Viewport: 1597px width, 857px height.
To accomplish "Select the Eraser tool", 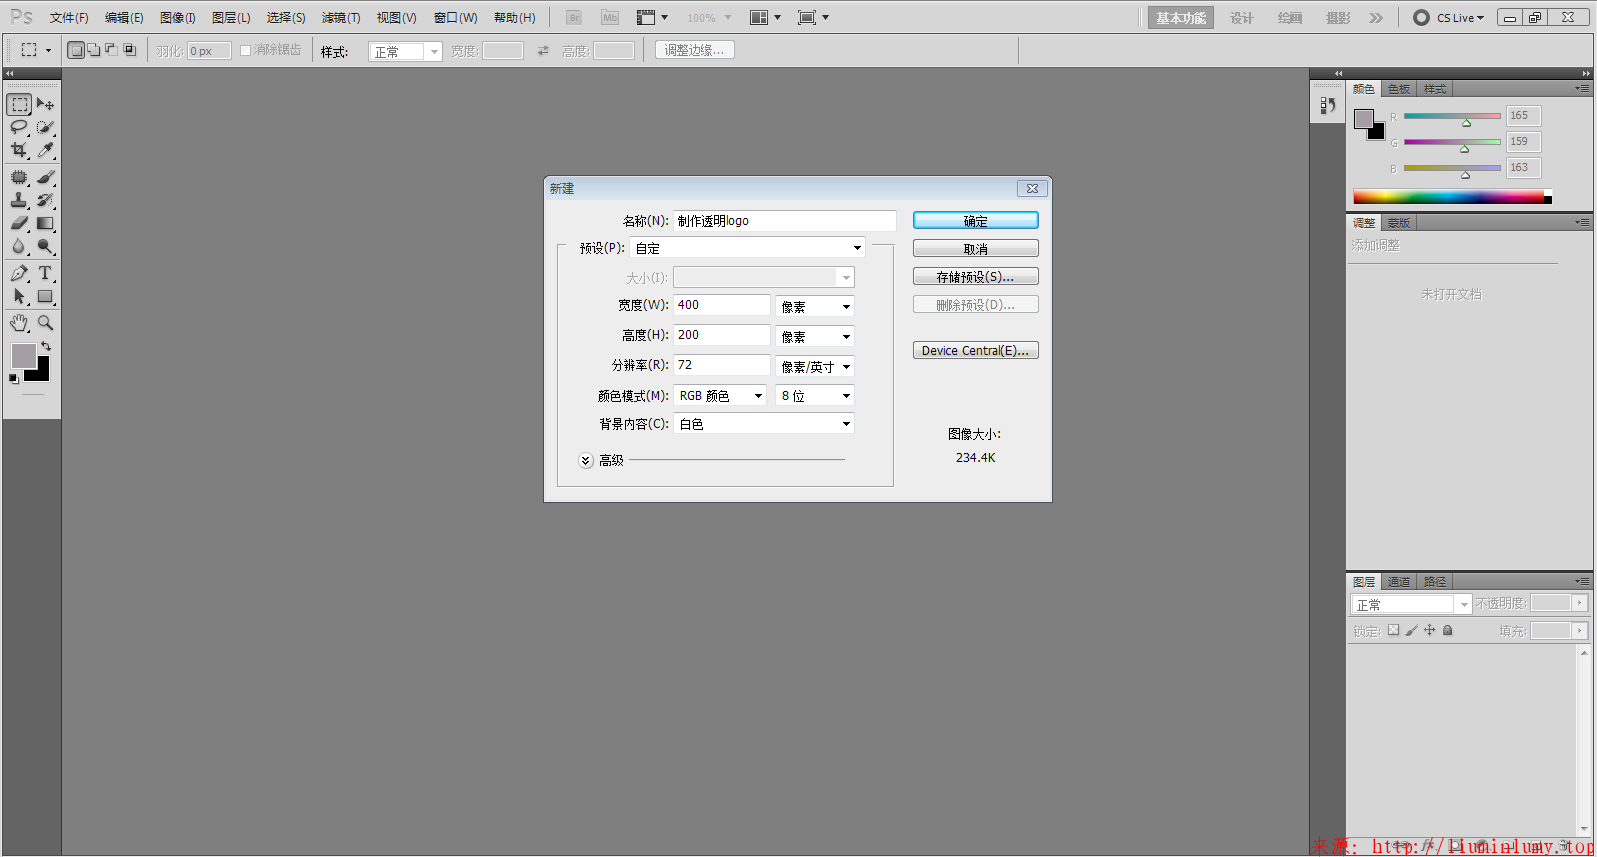I will 19,223.
